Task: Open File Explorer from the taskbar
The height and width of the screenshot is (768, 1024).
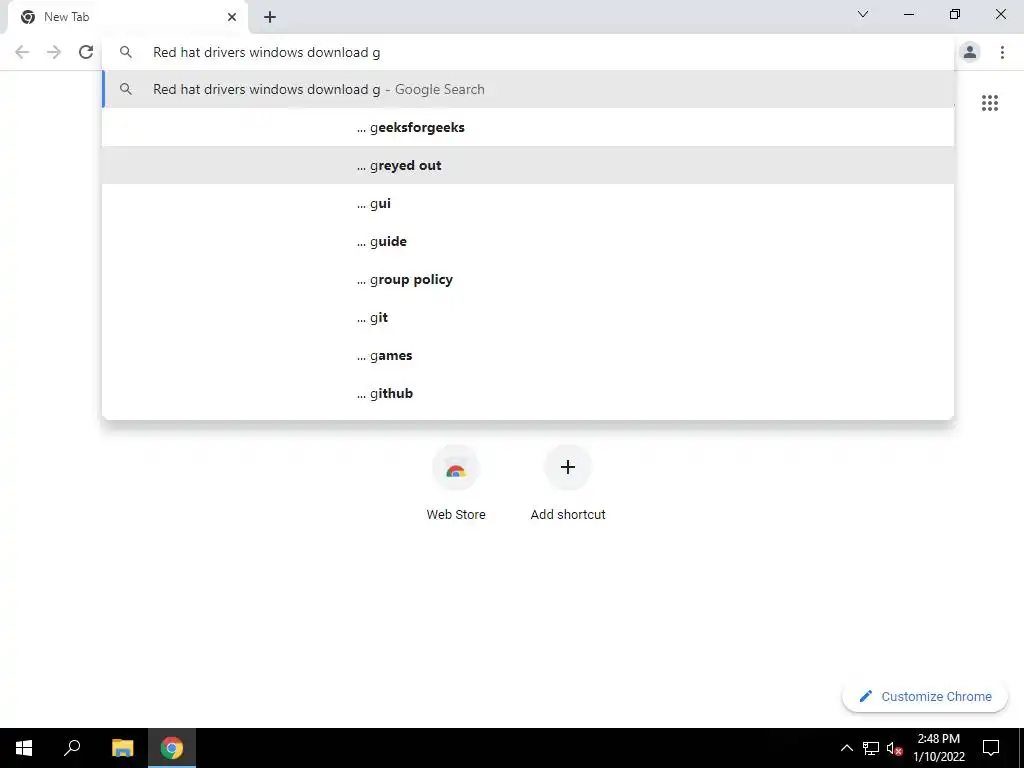Action: [x=122, y=748]
